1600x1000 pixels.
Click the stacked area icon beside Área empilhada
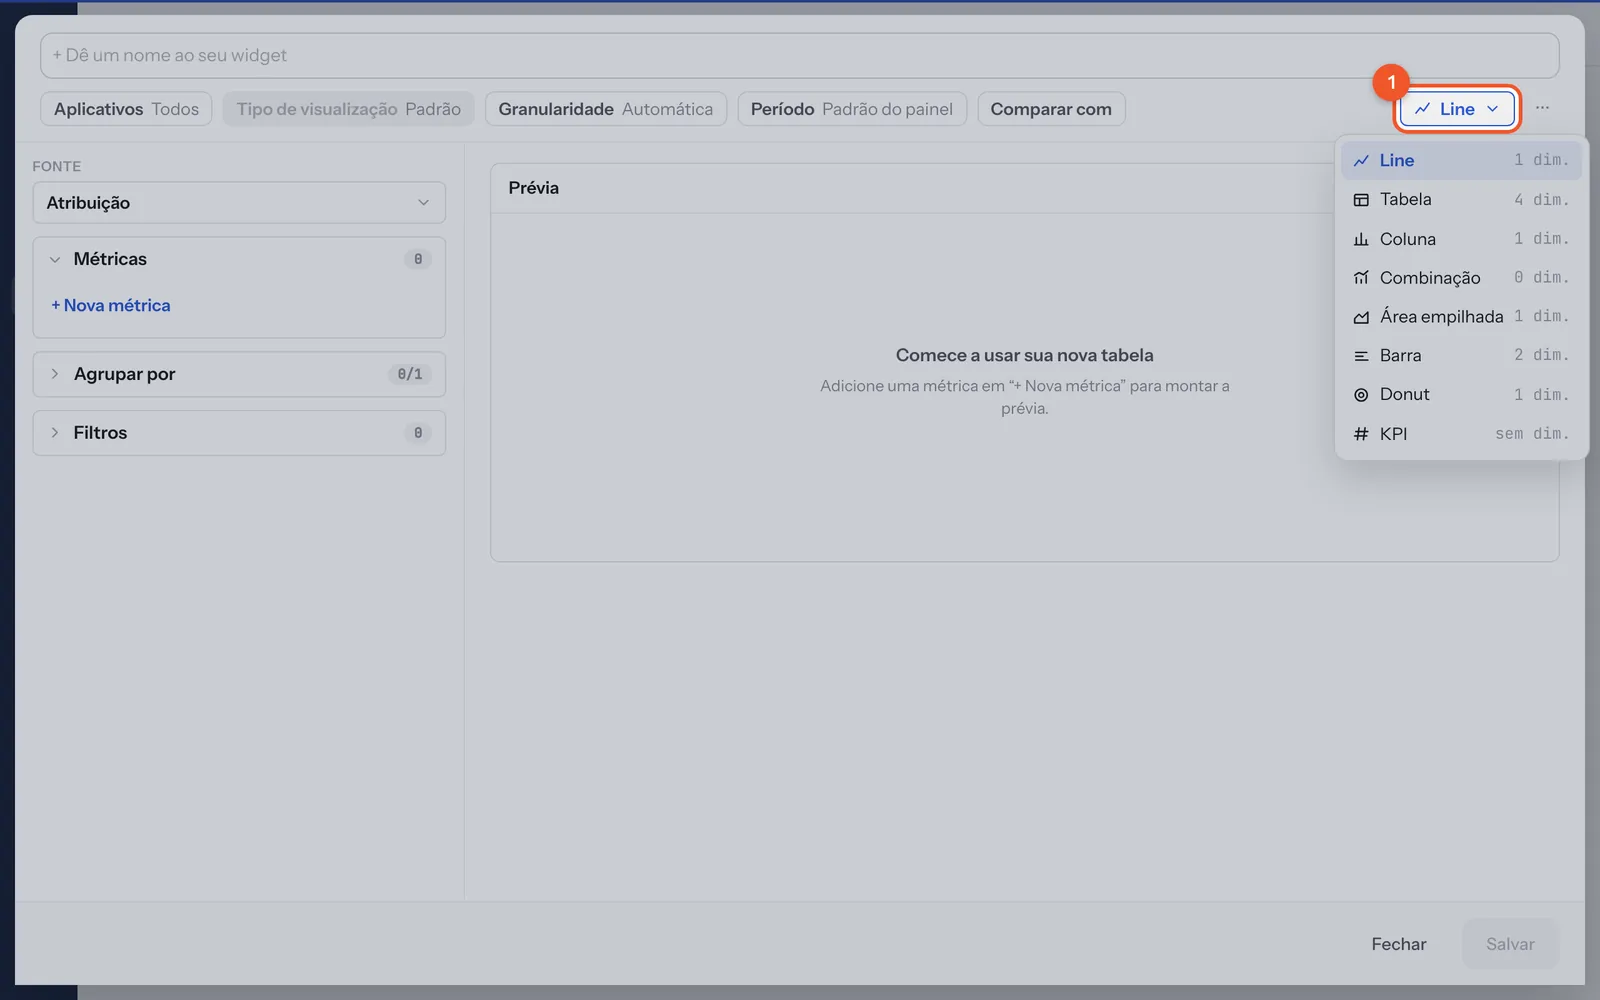(x=1361, y=317)
